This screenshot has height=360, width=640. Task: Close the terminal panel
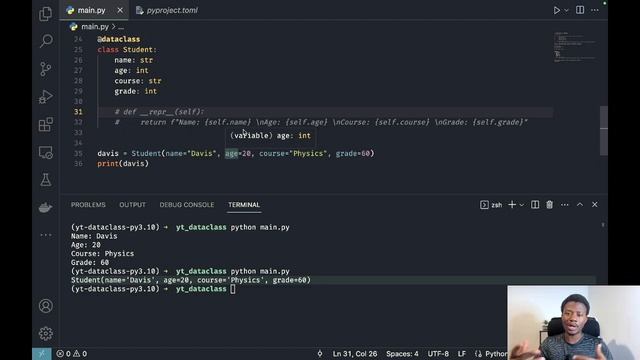pos(595,204)
